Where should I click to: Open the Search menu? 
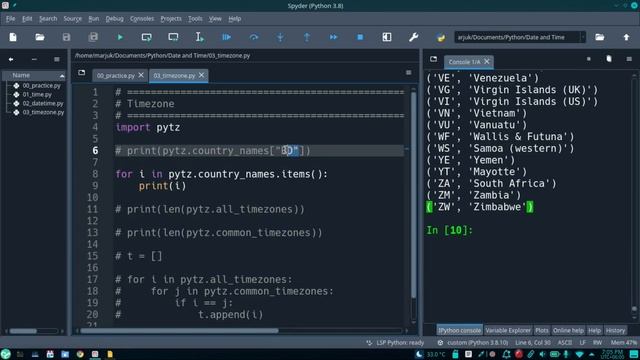pyautogui.click(x=48, y=19)
